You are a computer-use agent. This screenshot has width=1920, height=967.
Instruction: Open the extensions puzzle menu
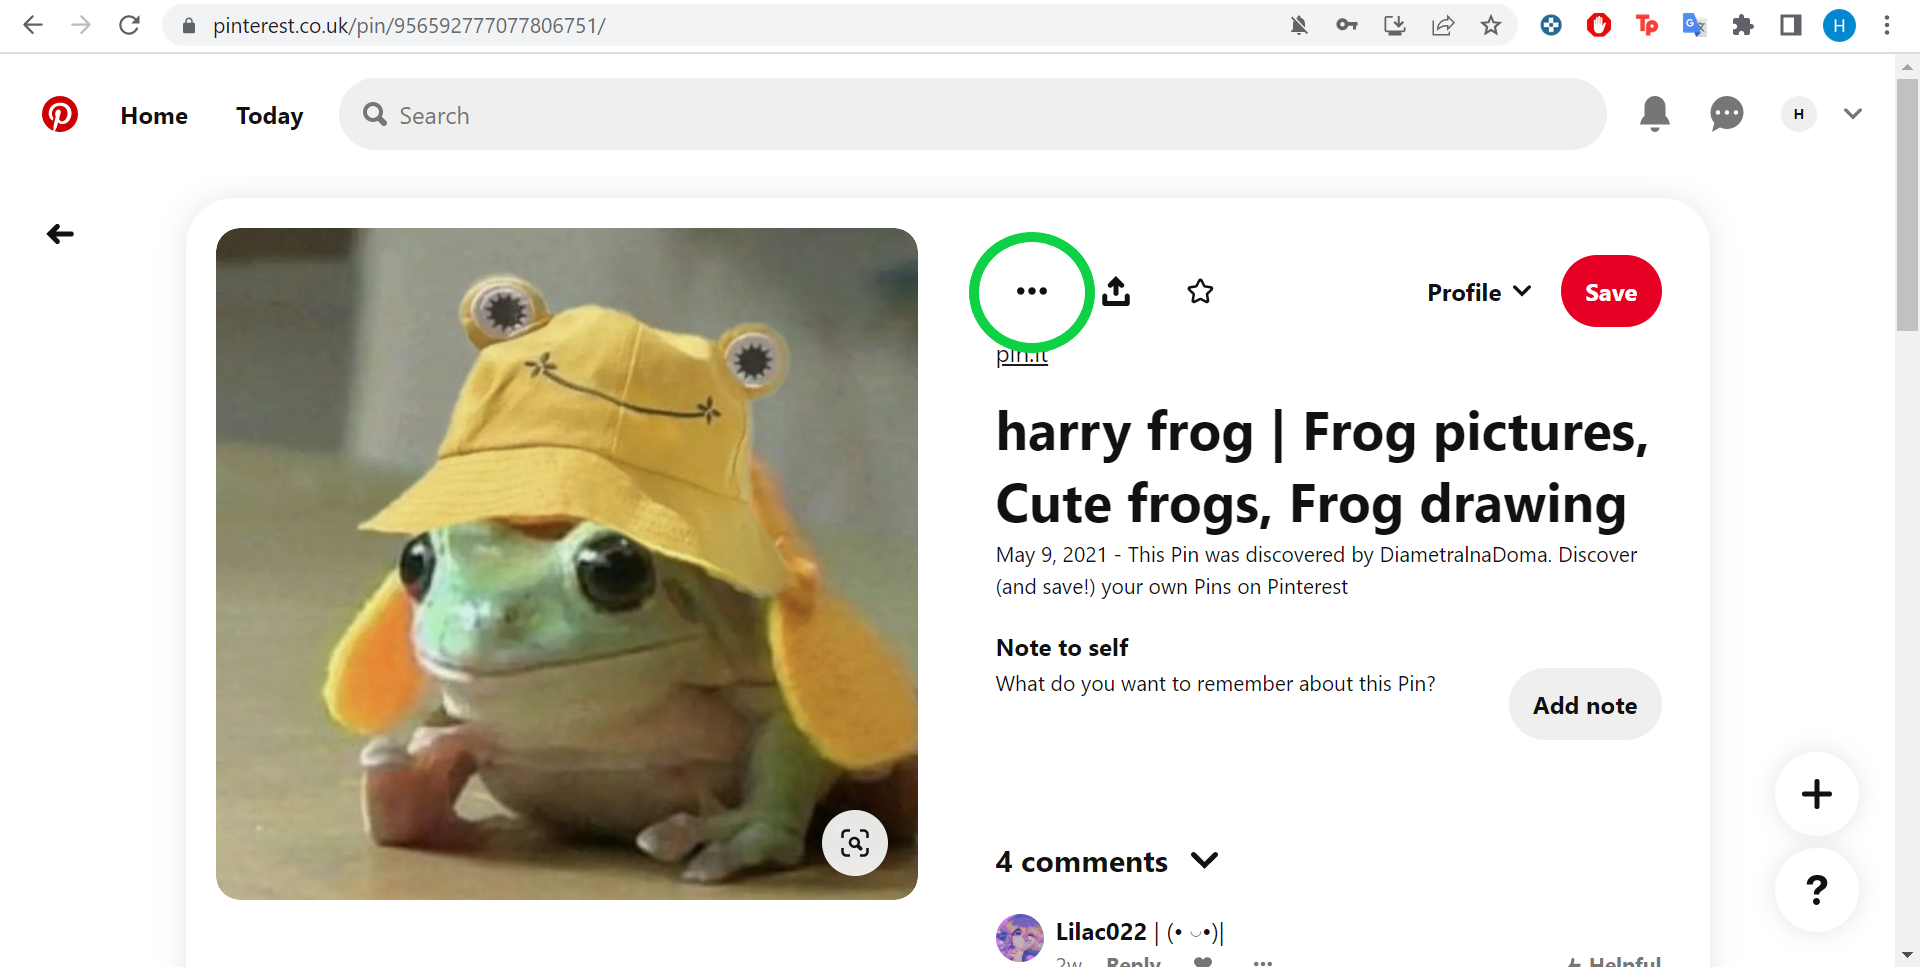tap(1743, 26)
